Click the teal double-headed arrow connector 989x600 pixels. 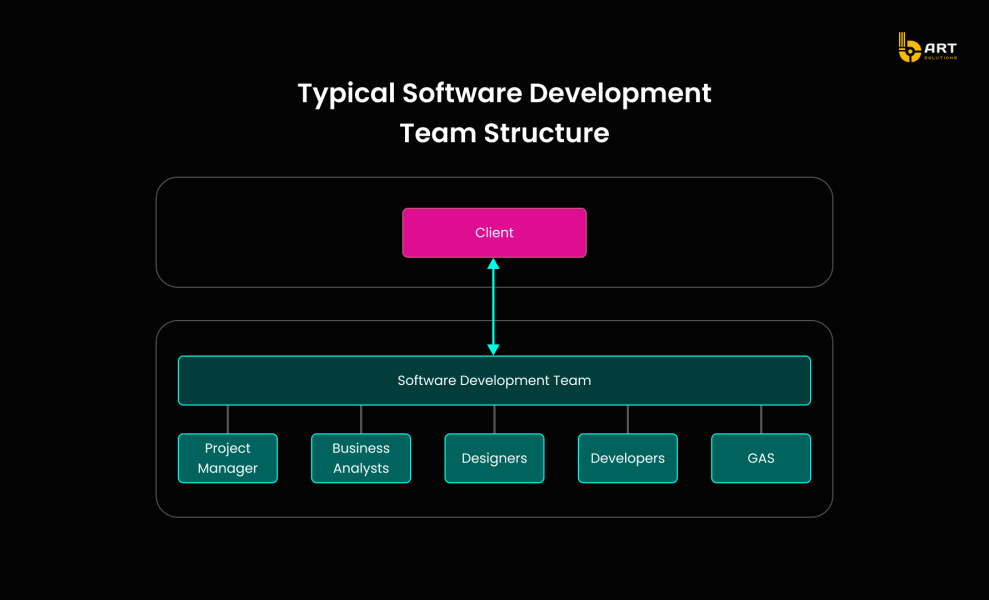click(x=493, y=305)
